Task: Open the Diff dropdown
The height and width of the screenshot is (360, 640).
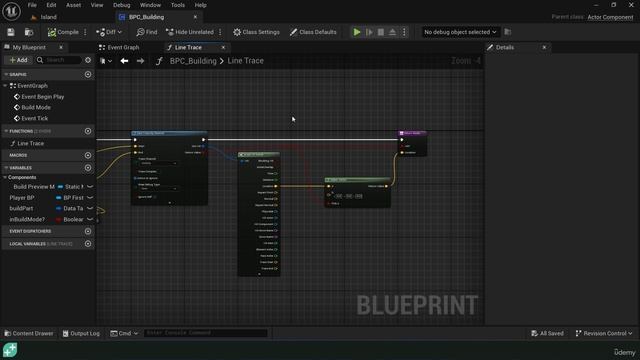Action: [x=109, y=32]
